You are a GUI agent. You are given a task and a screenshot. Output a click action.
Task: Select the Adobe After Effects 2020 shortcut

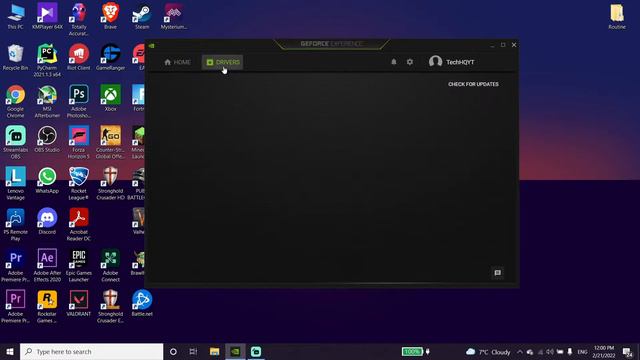(47, 265)
